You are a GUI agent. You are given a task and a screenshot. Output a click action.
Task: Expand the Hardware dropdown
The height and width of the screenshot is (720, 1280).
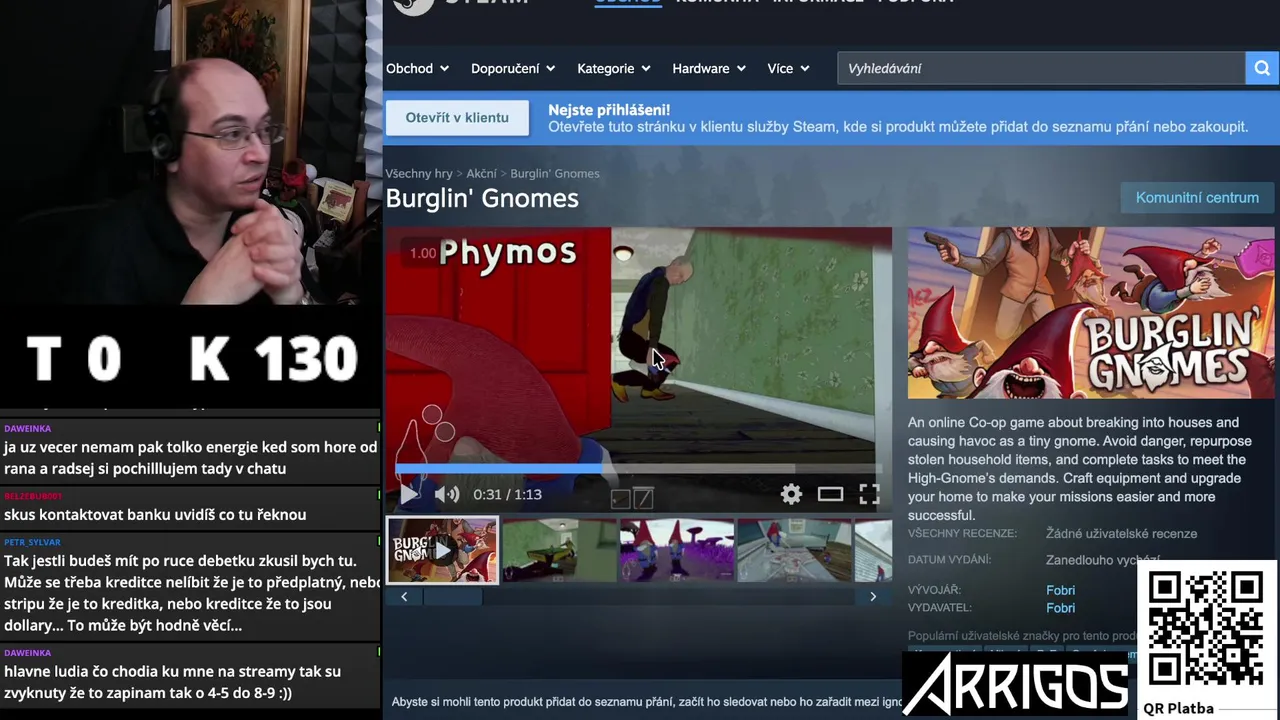click(x=709, y=68)
